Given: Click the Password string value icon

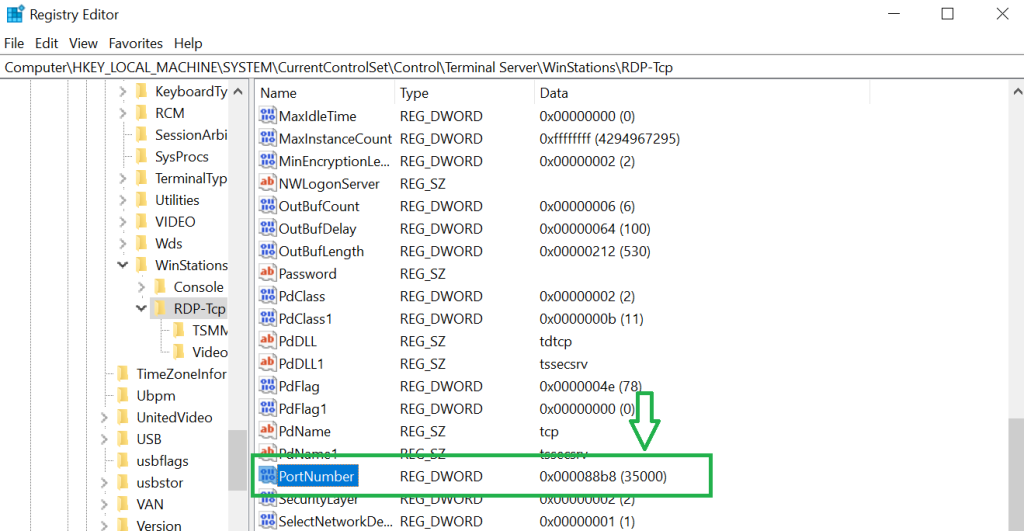Looking at the screenshot, I should 267,273.
